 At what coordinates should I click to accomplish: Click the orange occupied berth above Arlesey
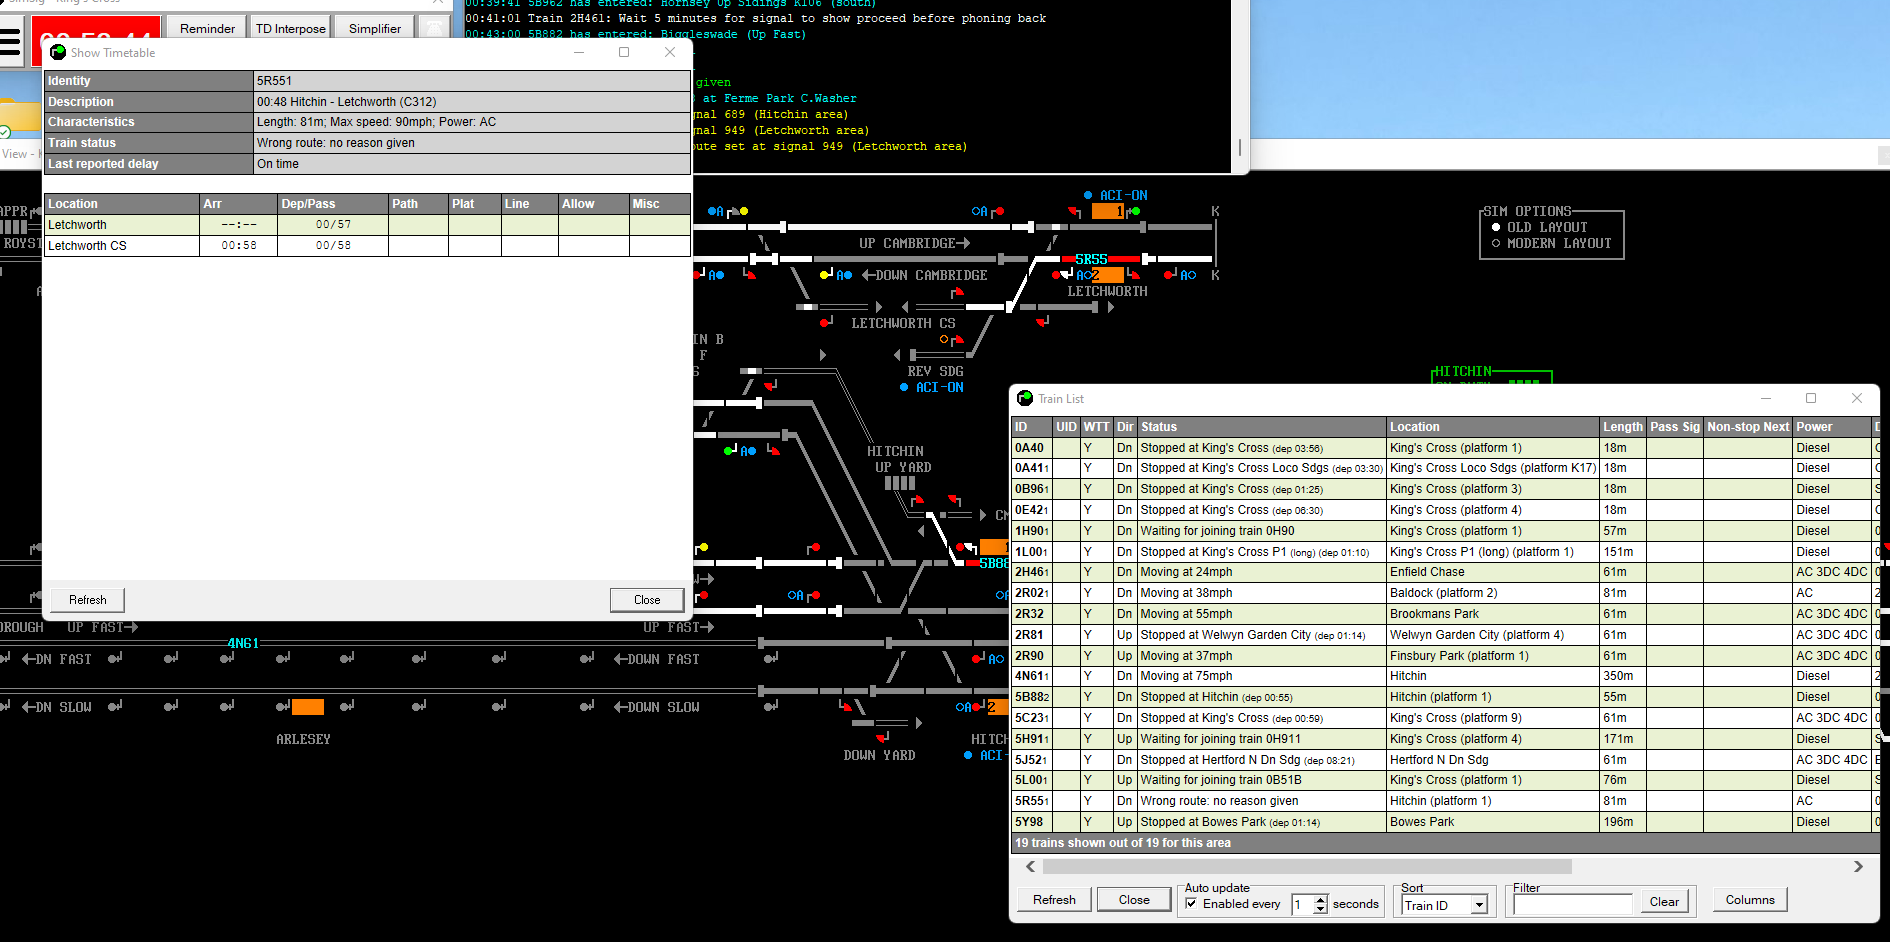[308, 707]
